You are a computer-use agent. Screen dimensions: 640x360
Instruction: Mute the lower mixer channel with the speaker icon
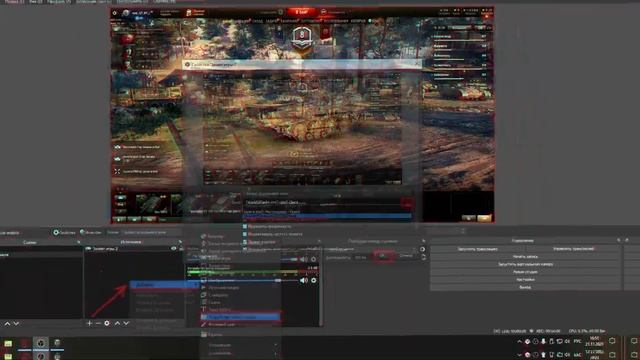(x=304, y=280)
